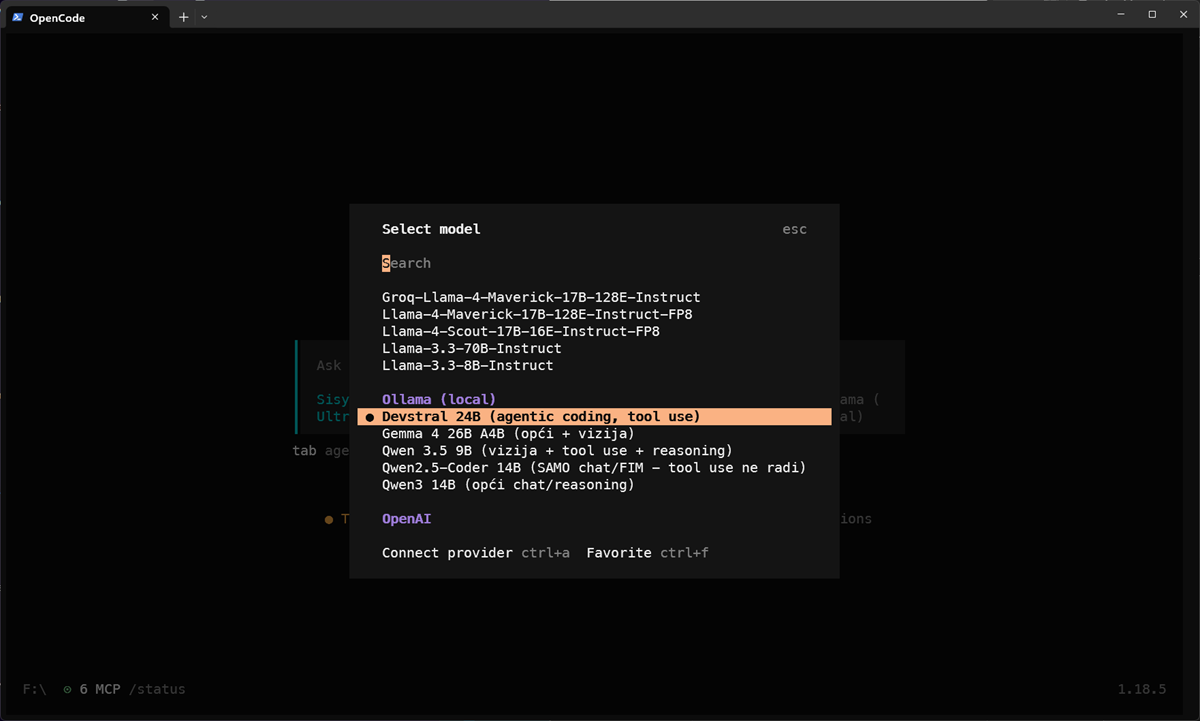This screenshot has height=721, width=1200.
Task: Click the 6 MCP status text
Action: [100, 689]
